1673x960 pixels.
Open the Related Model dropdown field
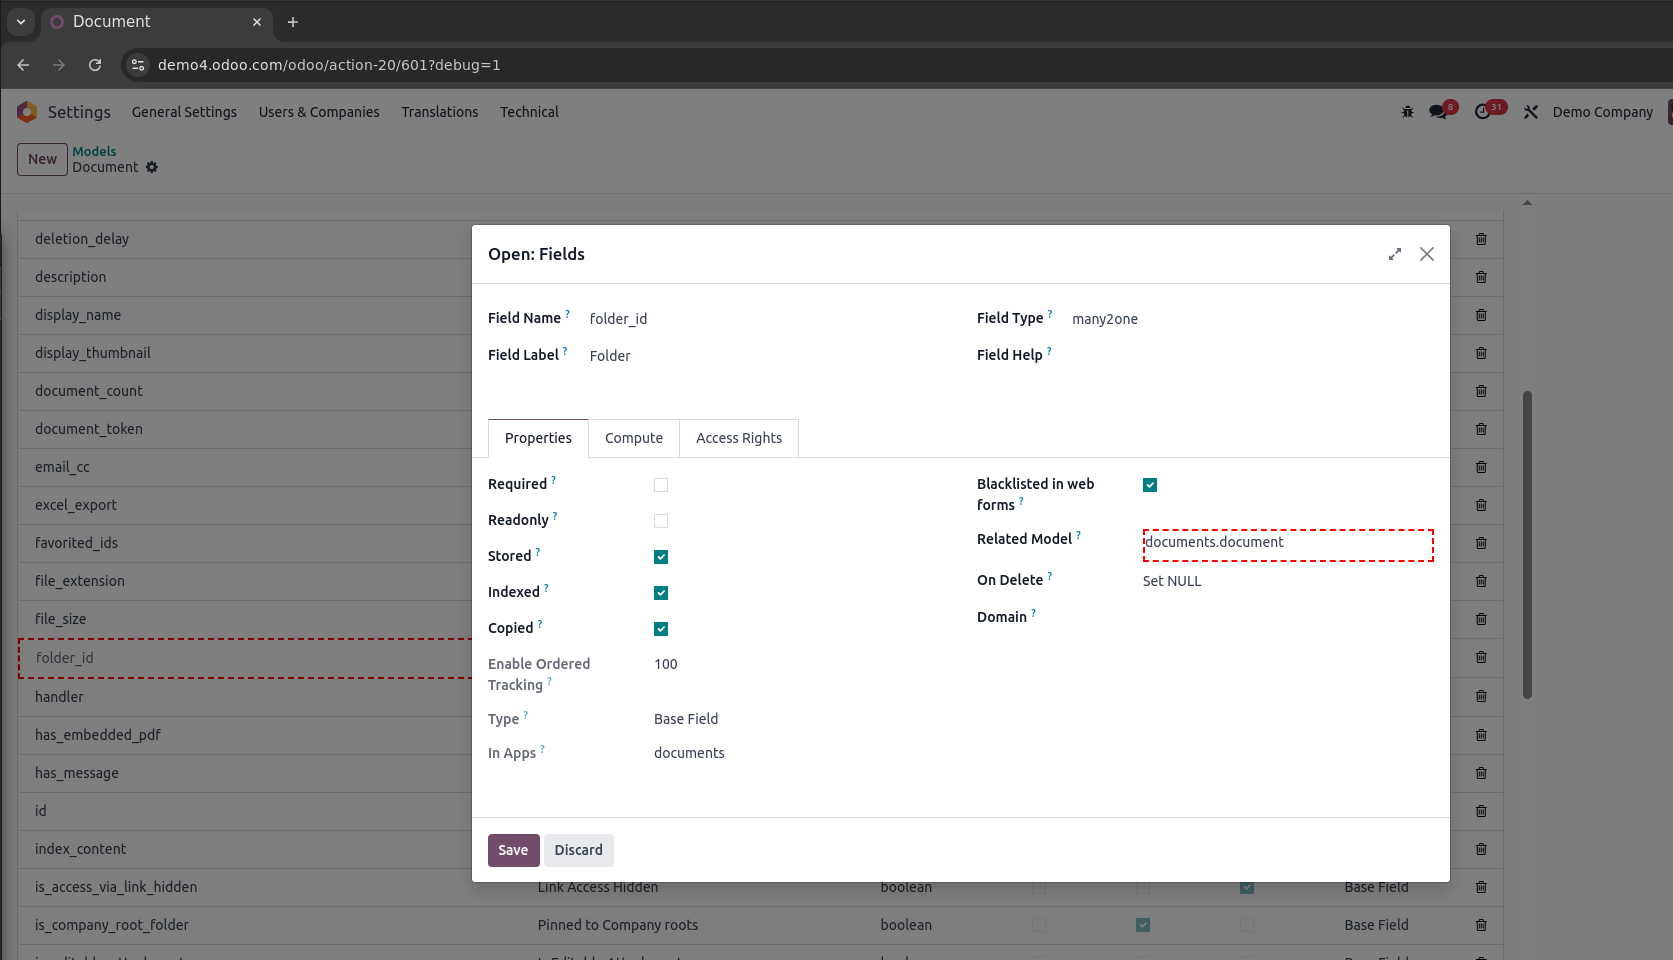(x=1287, y=543)
